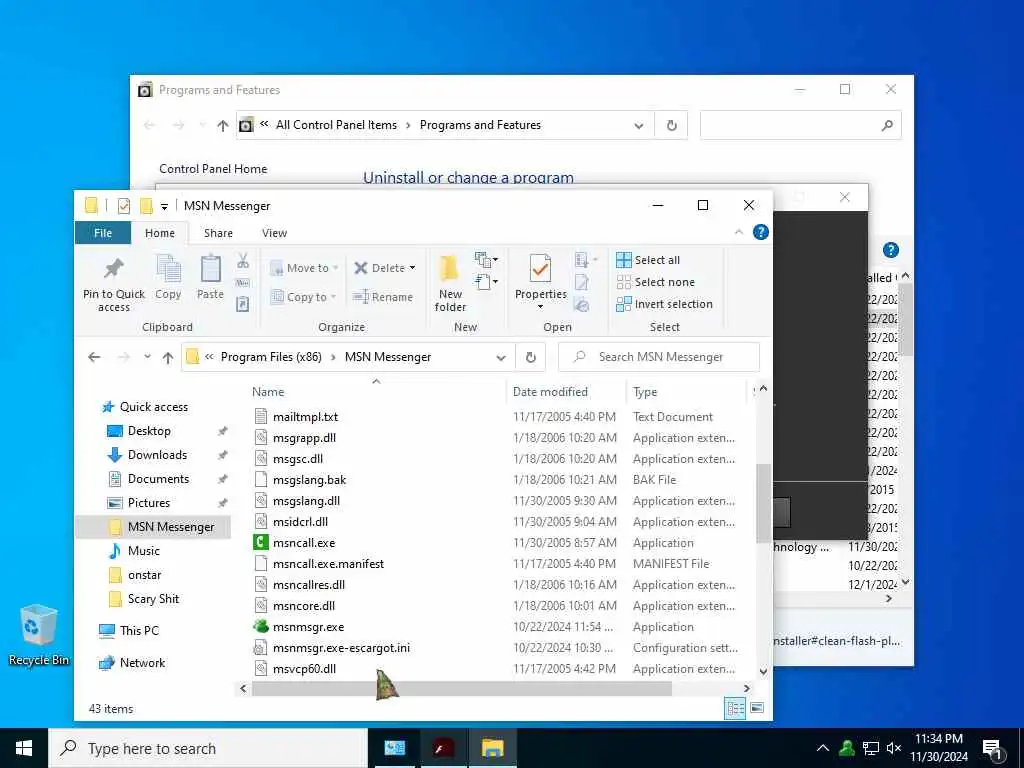The image size is (1024, 768).
Task: Switch to Details view icon
Action: [735, 709]
